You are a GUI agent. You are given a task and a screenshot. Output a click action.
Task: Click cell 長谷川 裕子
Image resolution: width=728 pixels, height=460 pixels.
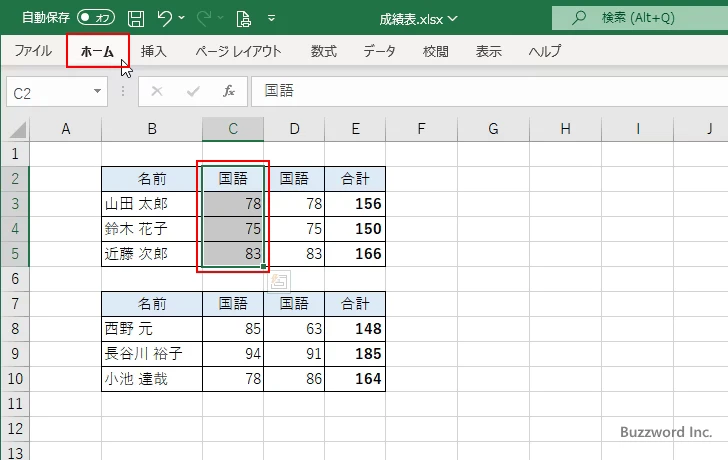152,354
